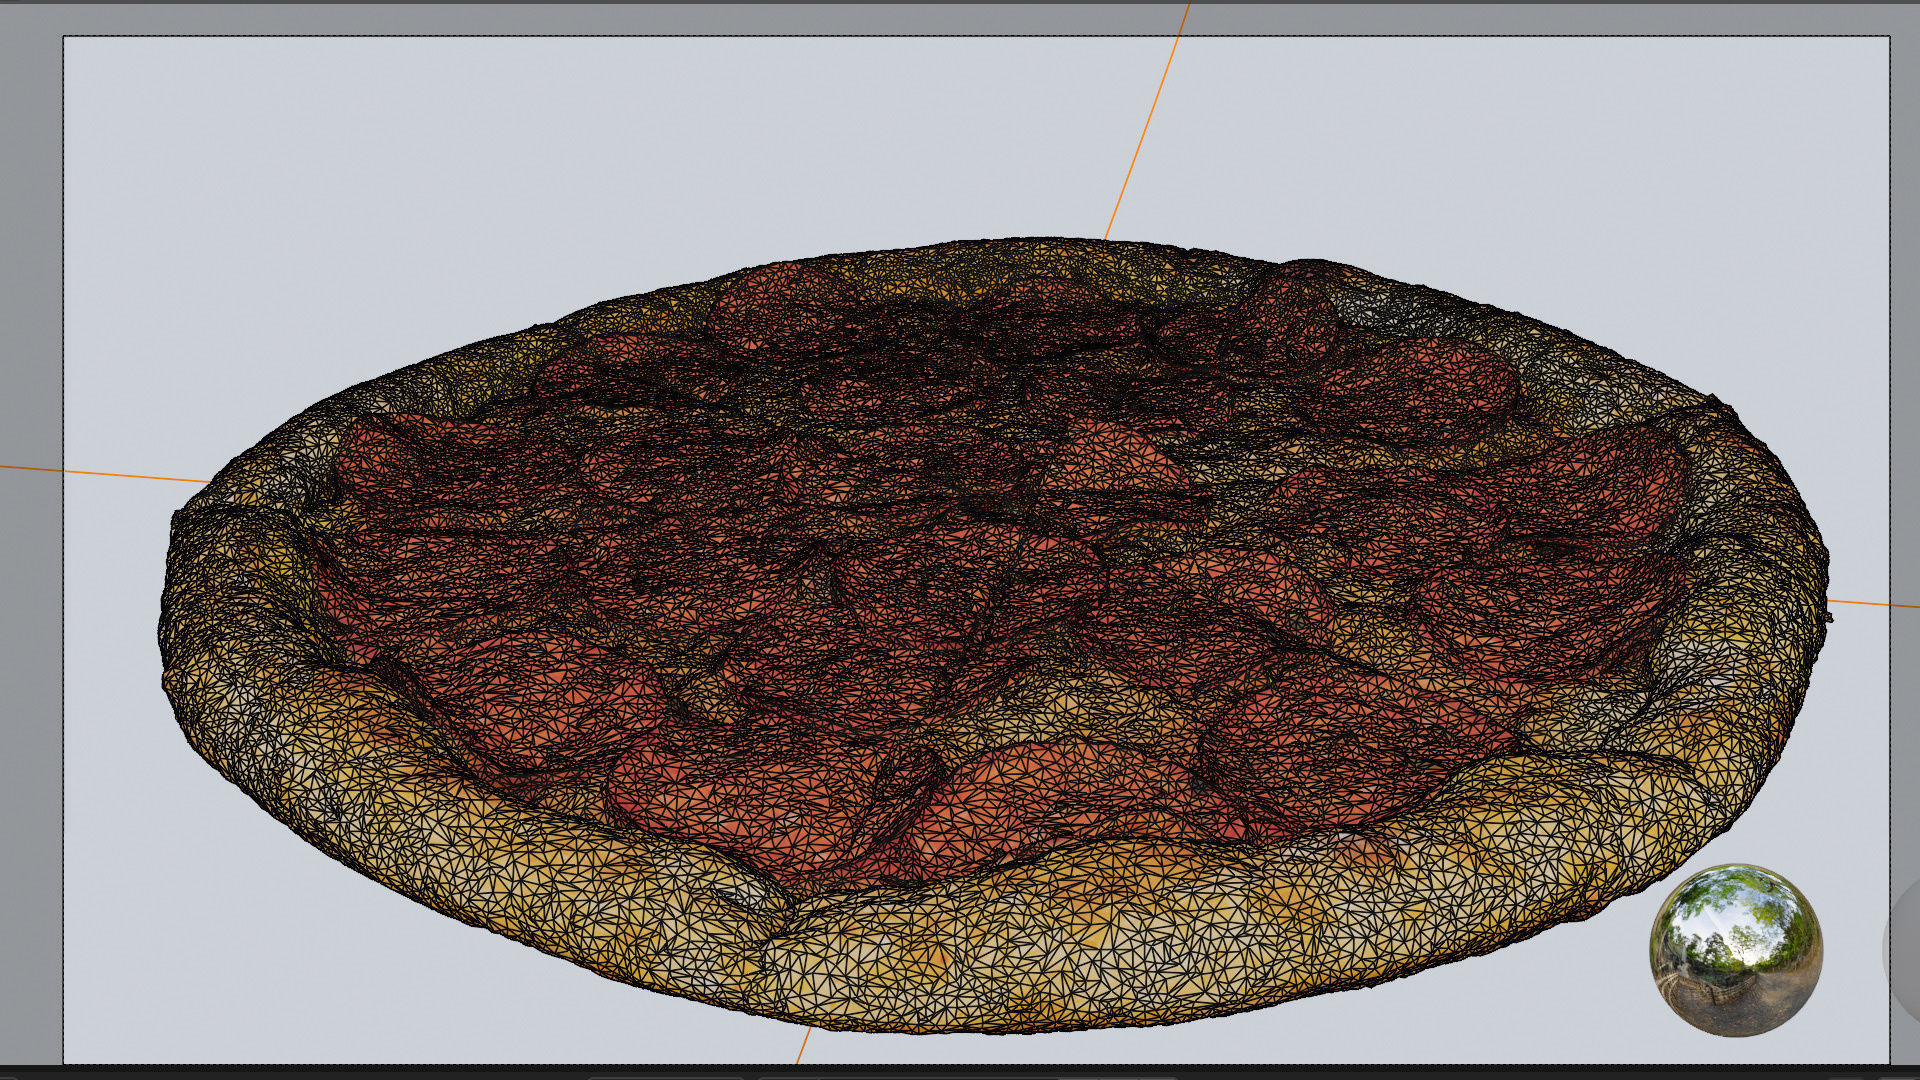The image size is (1920, 1080).
Task: Click the orange axis line below the pizza
Action: pos(803,1047)
